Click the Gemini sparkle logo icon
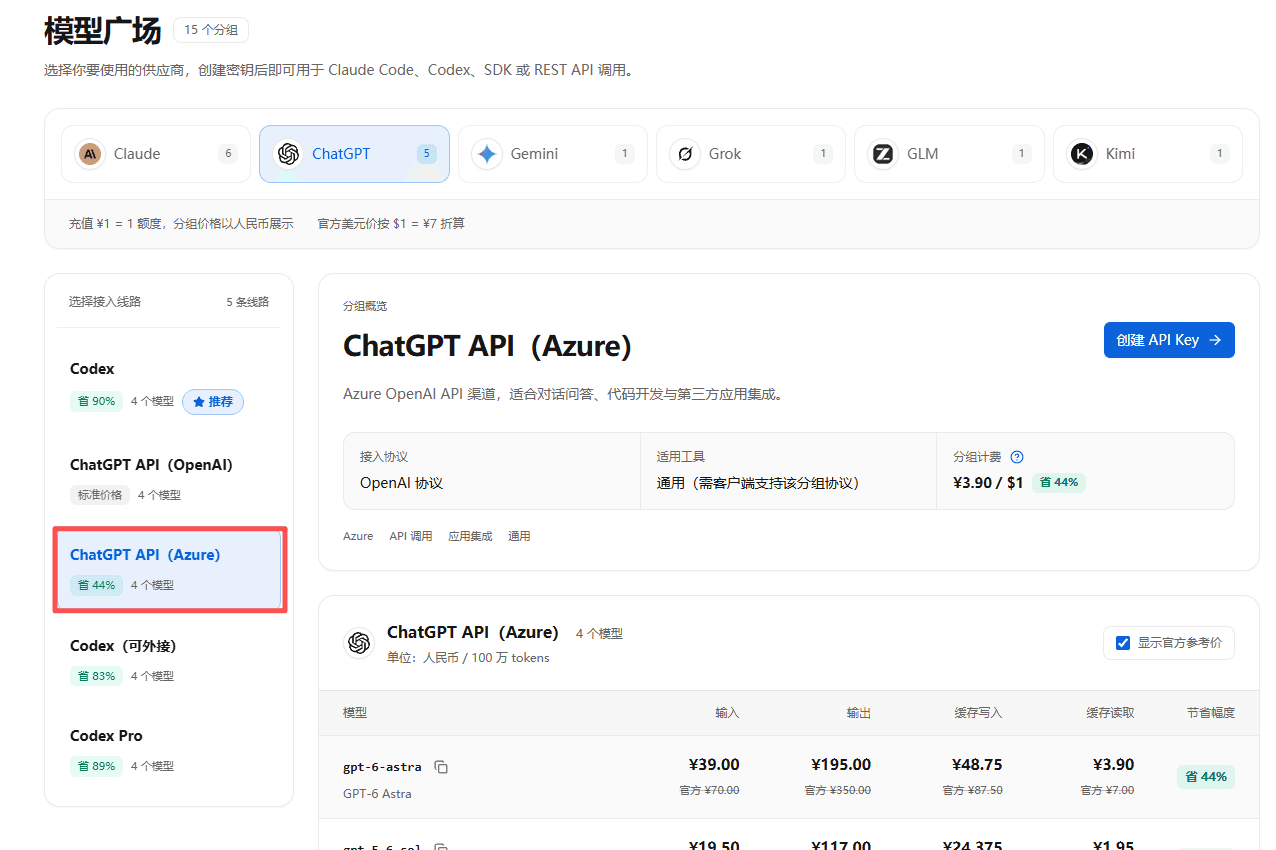 pos(487,154)
